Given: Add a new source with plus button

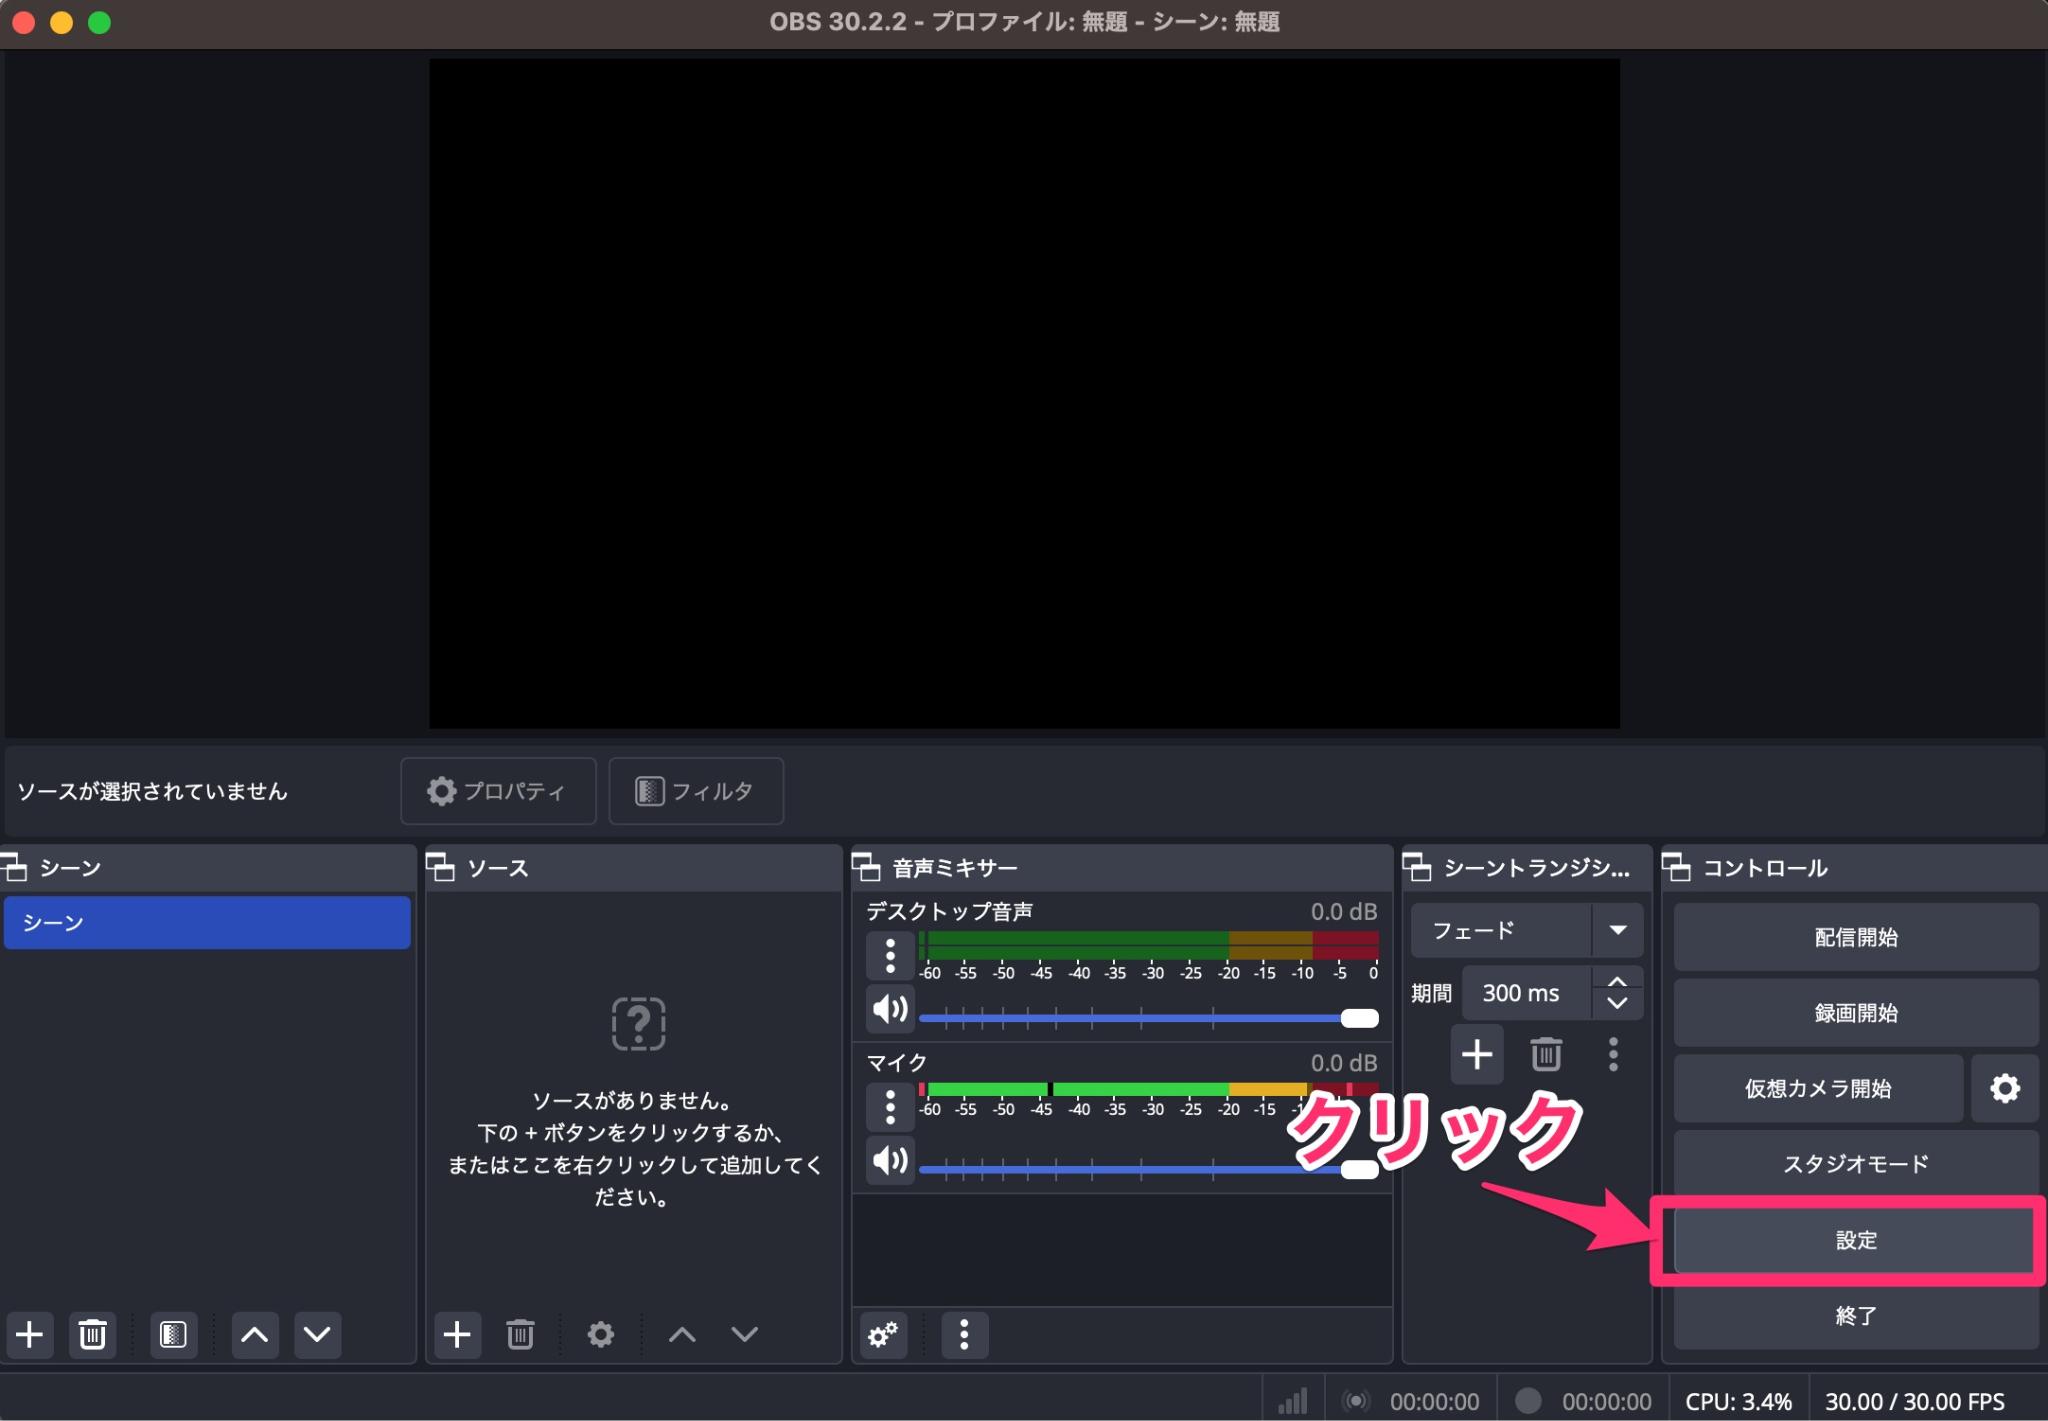Looking at the screenshot, I should pos(457,1334).
